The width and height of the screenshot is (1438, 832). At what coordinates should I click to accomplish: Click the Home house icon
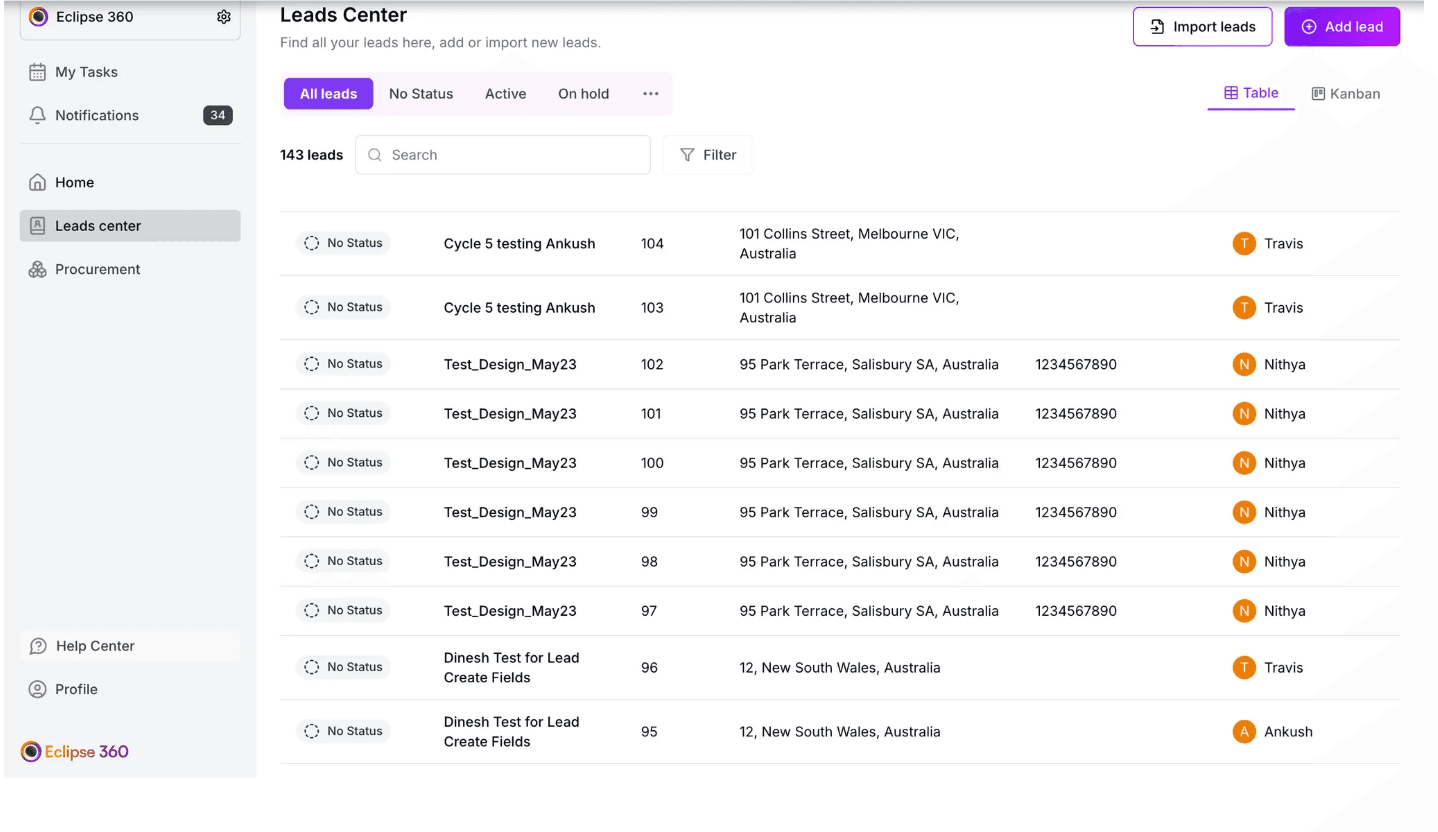click(x=38, y=182)
